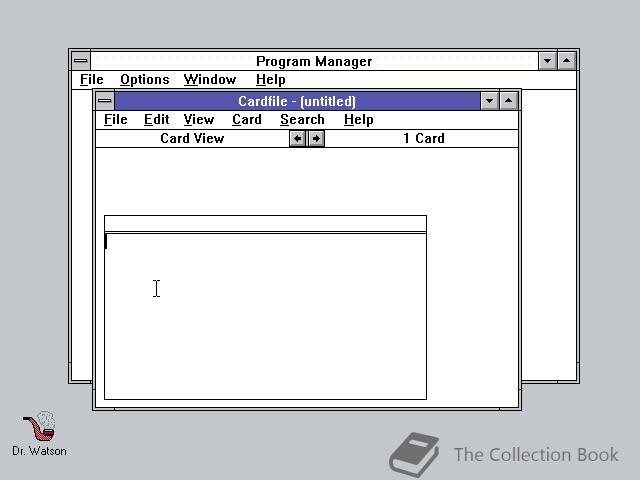
Task: Open Program Manager's Window menu
Action: point(210,80)
